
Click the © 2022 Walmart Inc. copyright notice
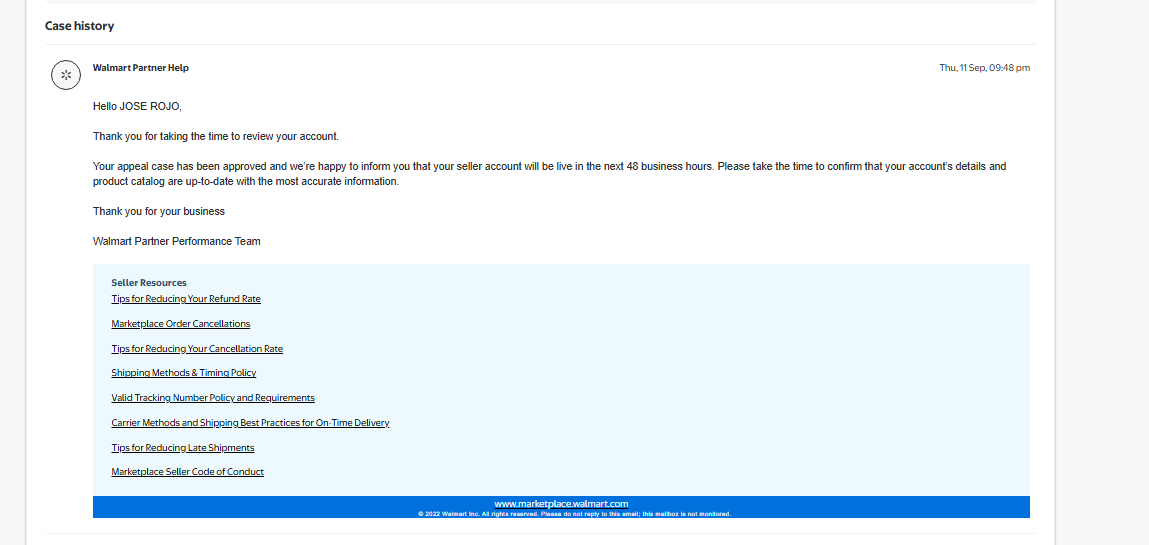click(x=574, y=514)
